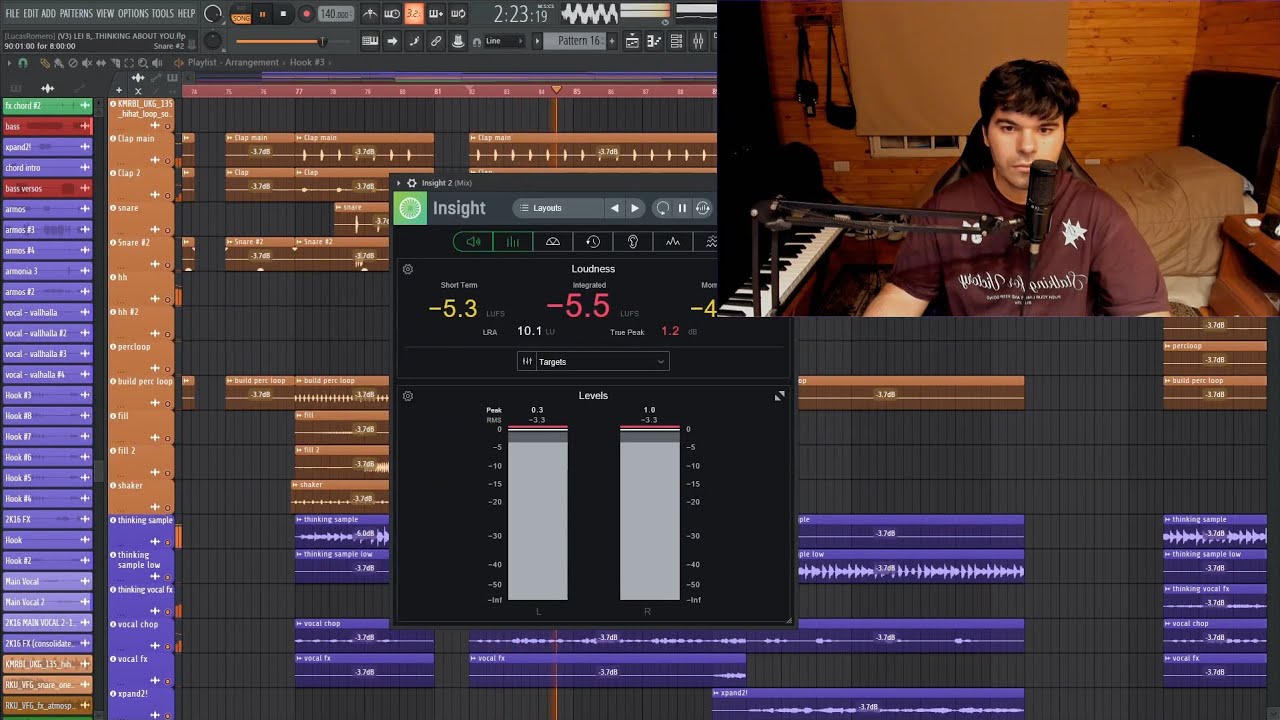Screen dimensions: 1280x720
Task: Click the 2:23:19 time display
Action: 522,15
